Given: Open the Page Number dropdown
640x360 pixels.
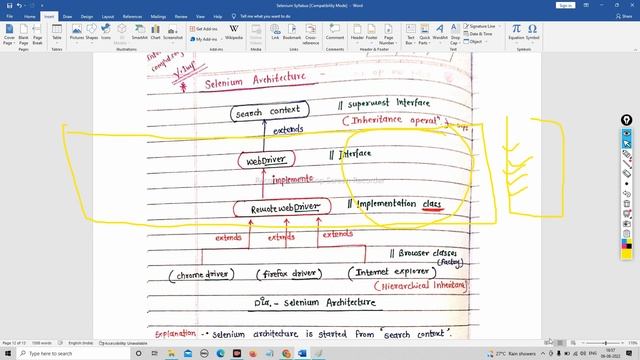Looking at the screenshot, I should pos(388,34).
